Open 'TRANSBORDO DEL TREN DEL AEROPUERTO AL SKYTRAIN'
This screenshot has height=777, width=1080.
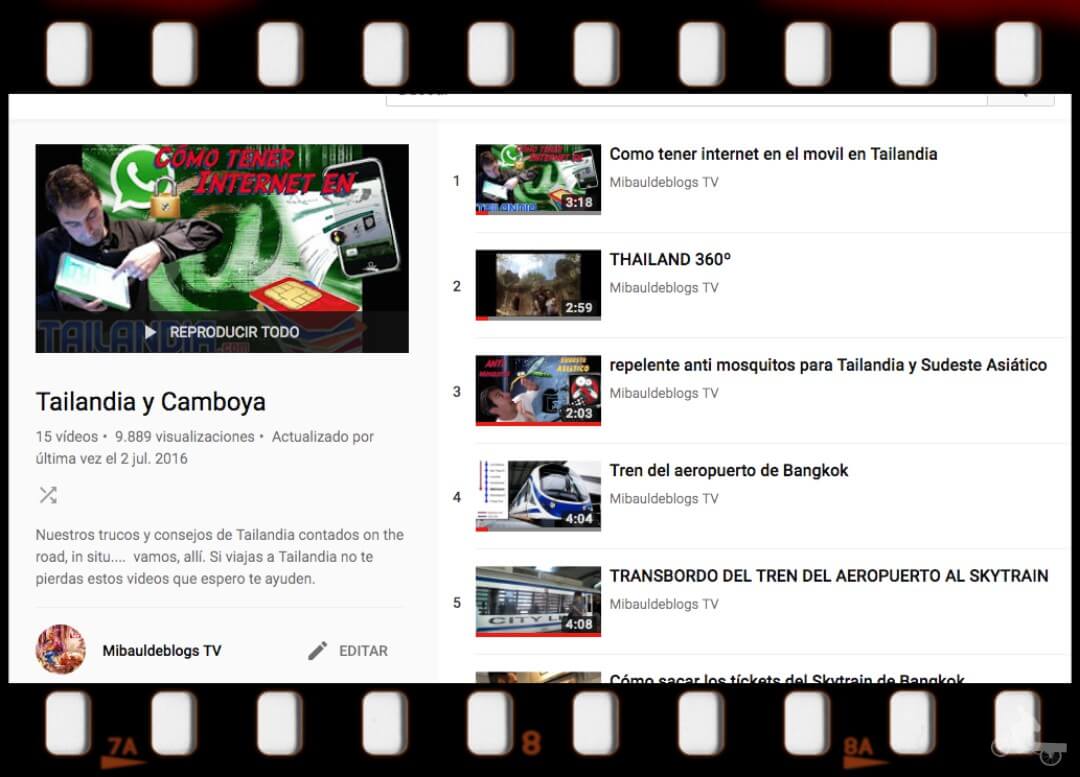(x=829, y=576)
